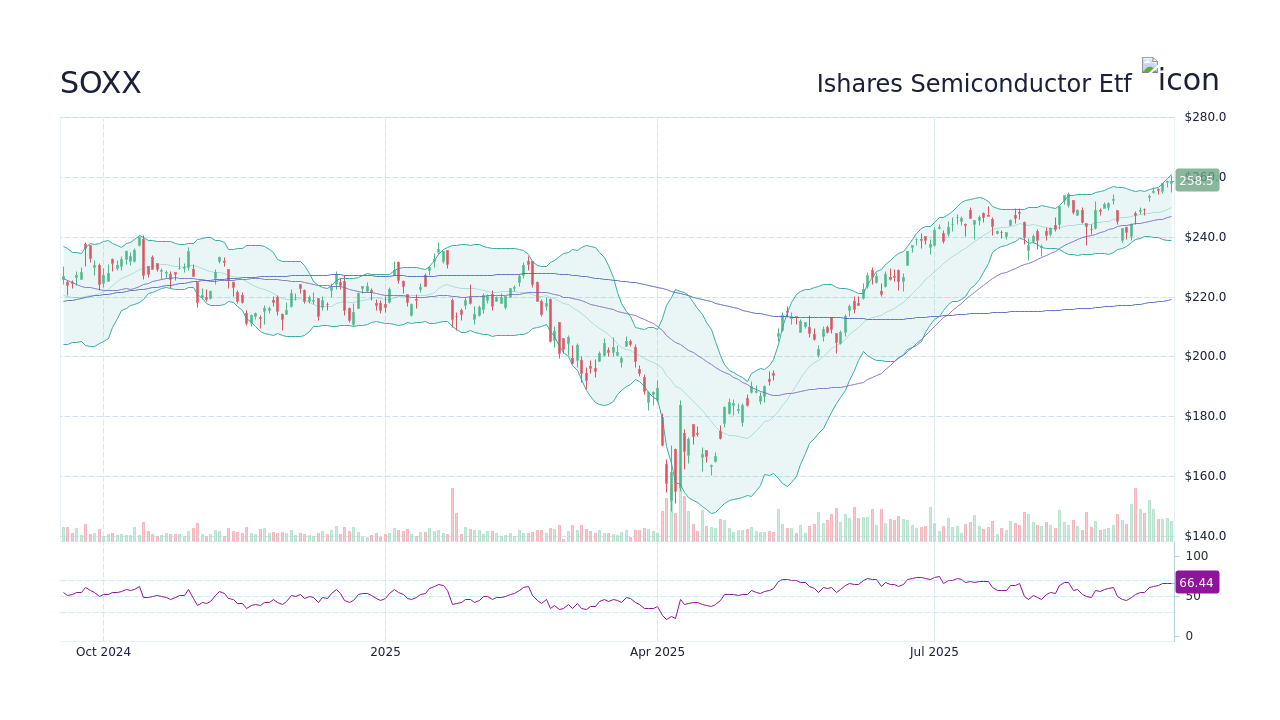Click the RSI axis label 50
This screenshot has height=720, width=1280.
1193,596
